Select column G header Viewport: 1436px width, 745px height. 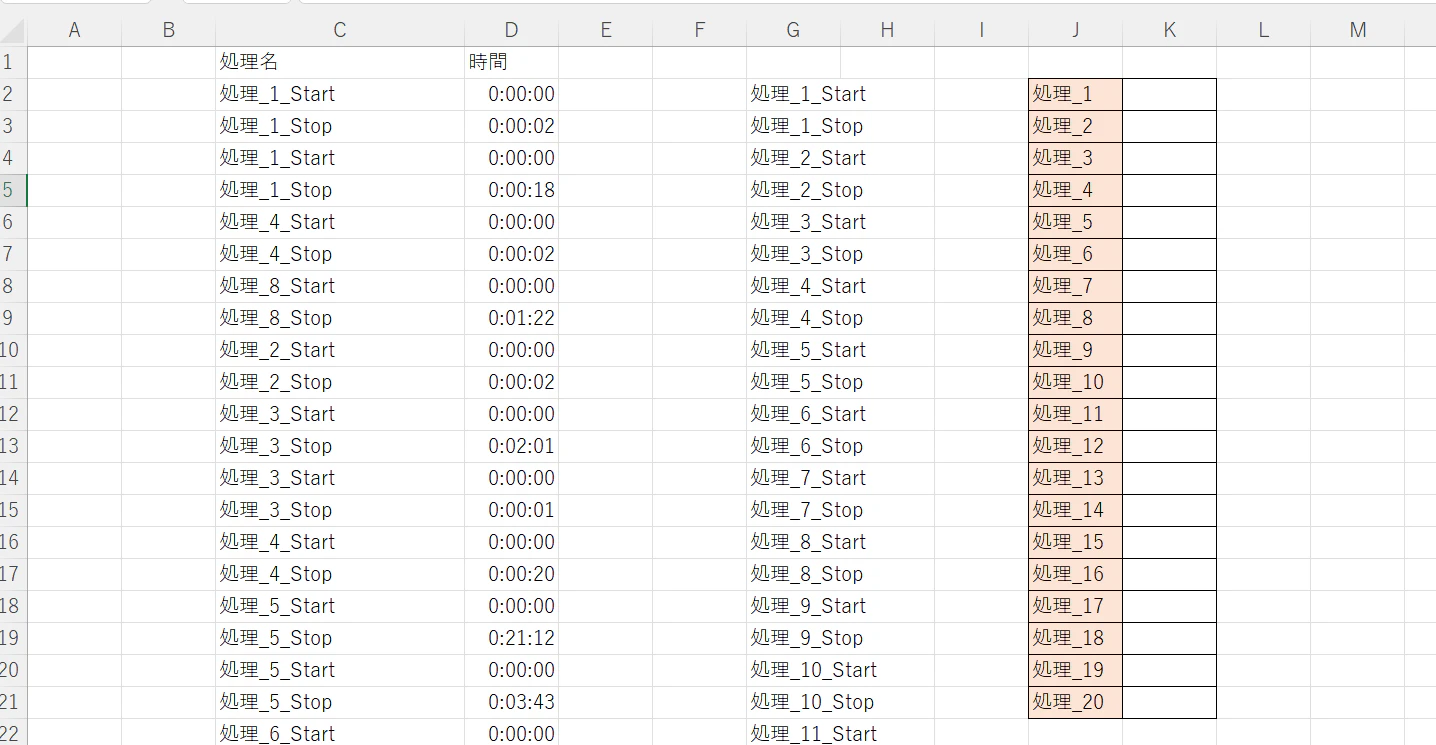[793, 30]
